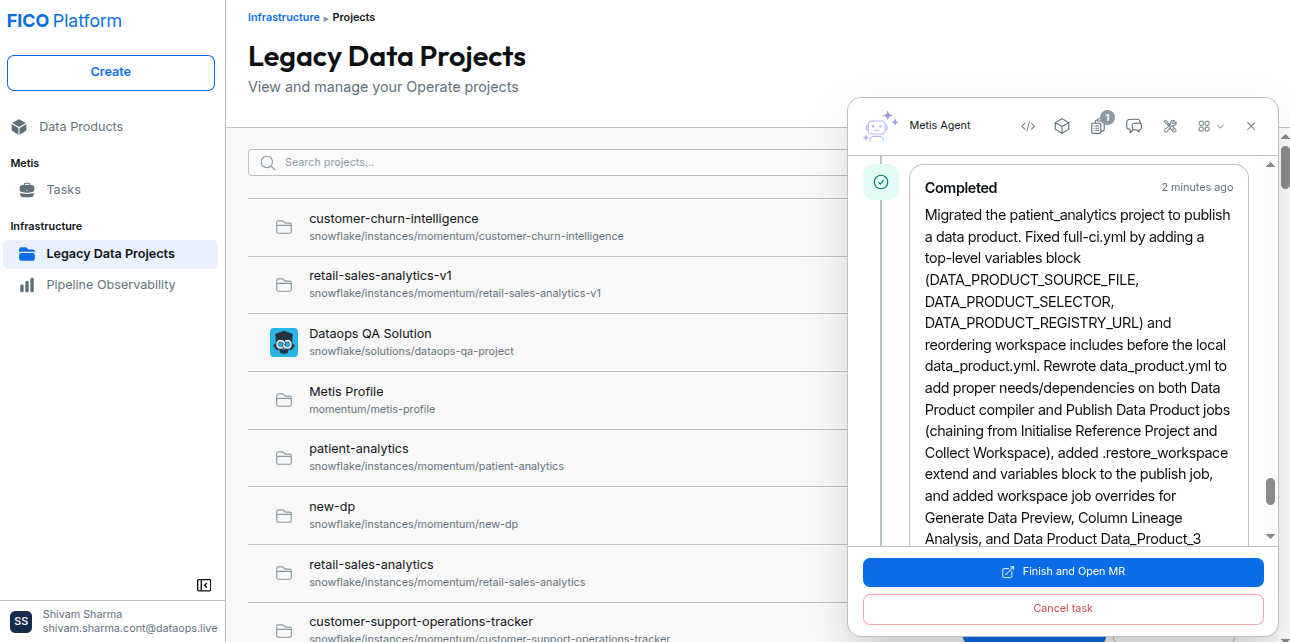Click the folder icon next to Metis Profile
Viewport: 1290px width, 642px height.
tap(284, 400)
